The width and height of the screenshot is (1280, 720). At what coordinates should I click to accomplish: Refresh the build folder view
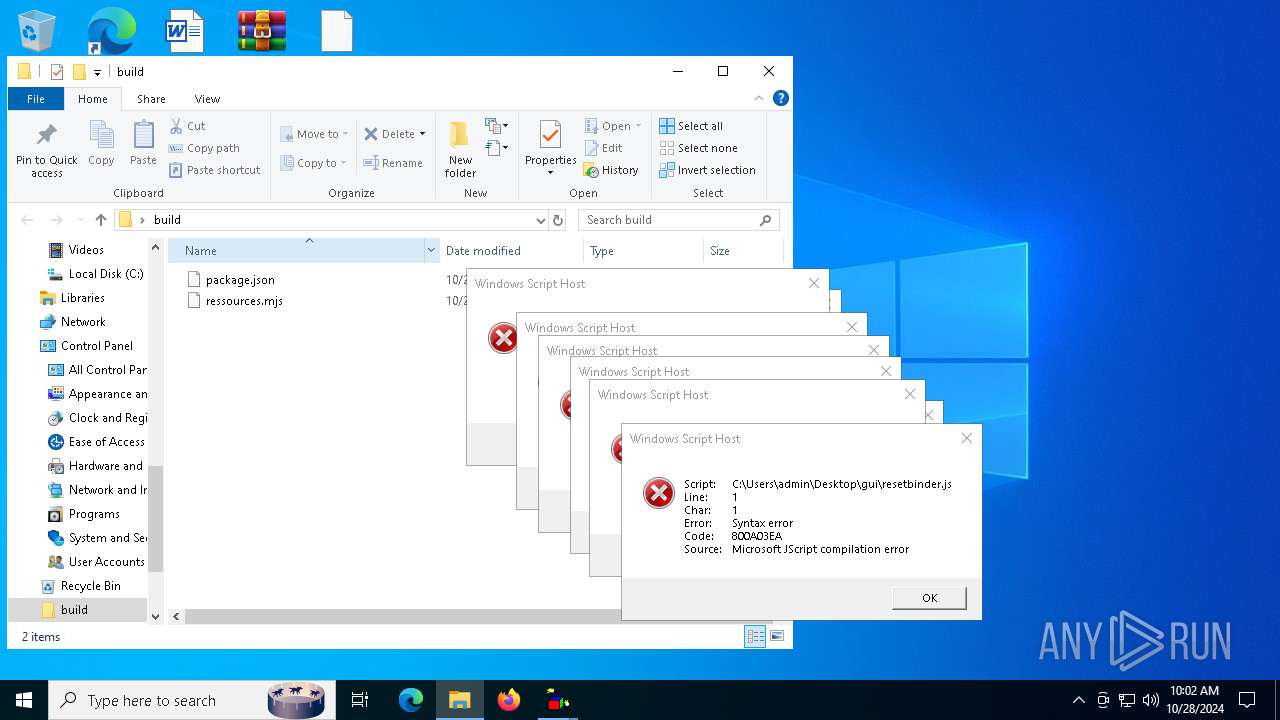pos(558,220)
